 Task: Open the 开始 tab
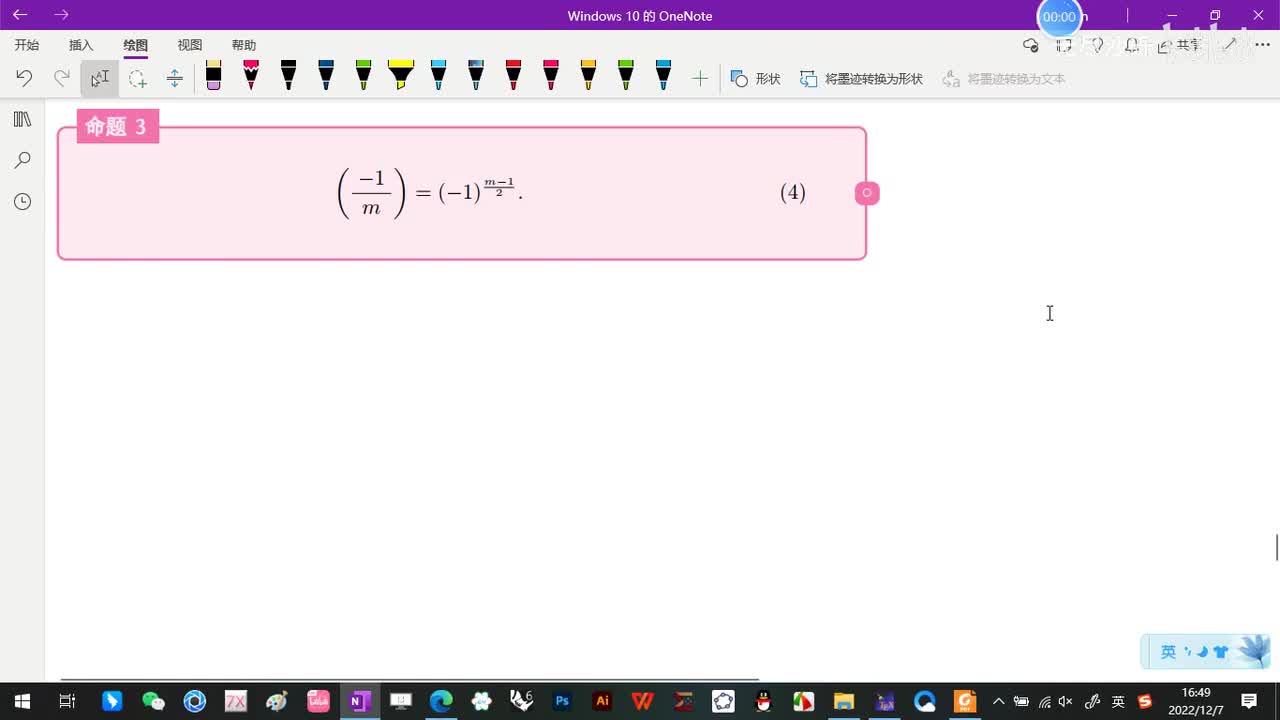pos(27,45)
